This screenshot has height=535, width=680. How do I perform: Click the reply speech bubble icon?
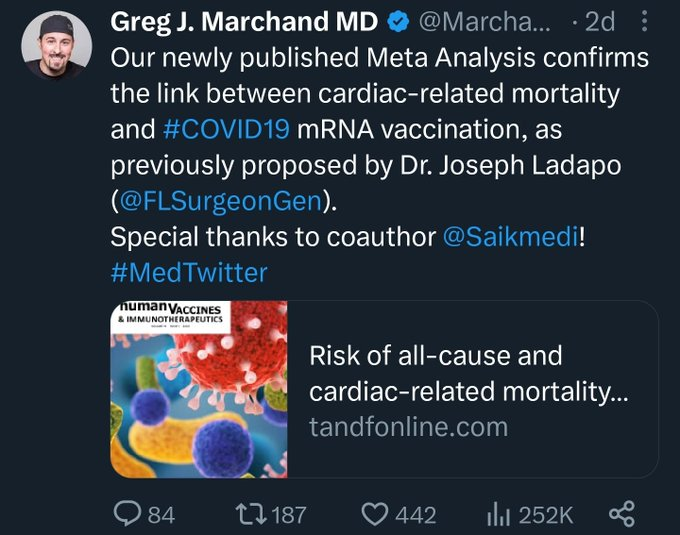pos(127,514)
